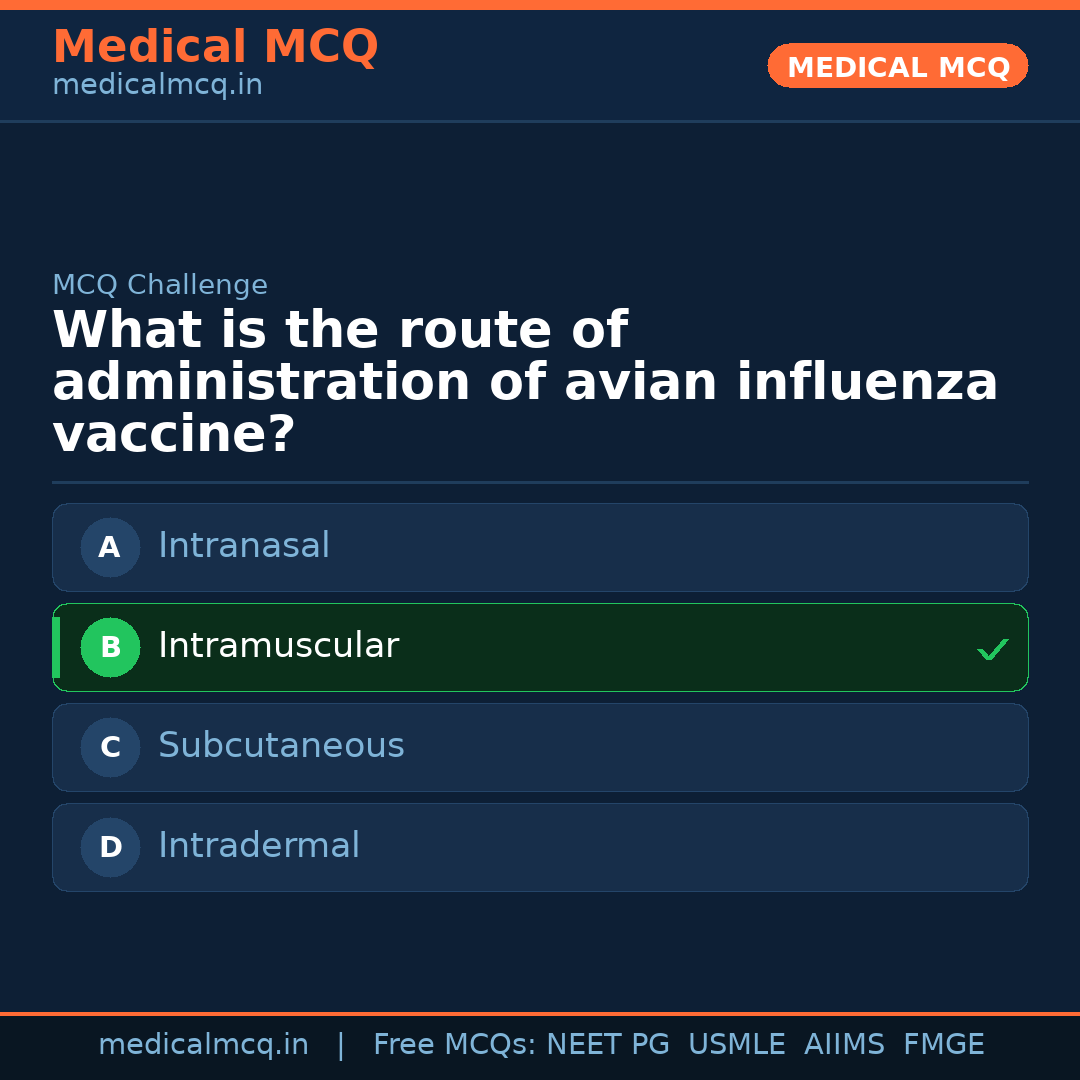The width and height of the screenshot is (1080, 1080).
Task: Click USMLE in the footer
Action: (x=736, y=1045)
